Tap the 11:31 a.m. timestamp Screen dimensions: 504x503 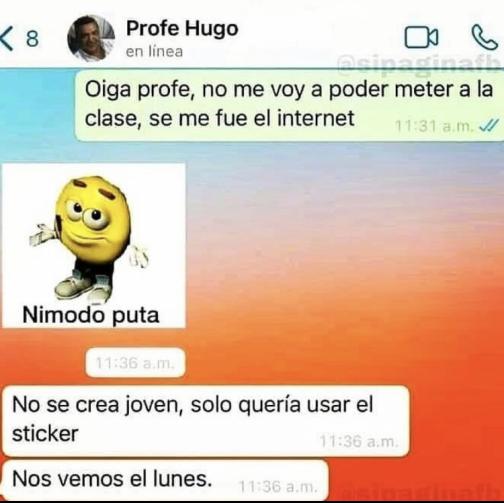tap(434, 126)
